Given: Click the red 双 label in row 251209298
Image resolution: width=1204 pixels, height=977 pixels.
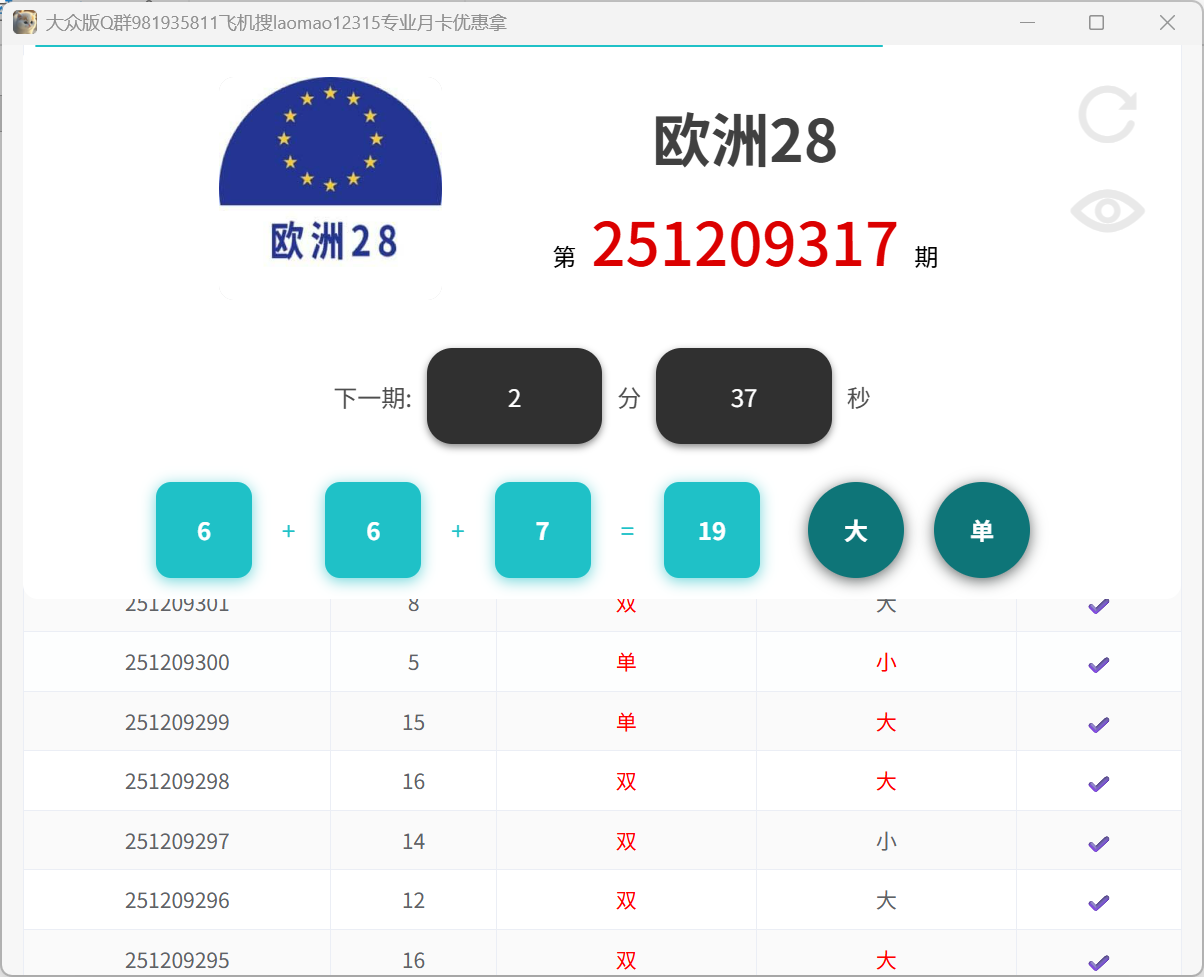Looking at the screenshot, I should click(625, 781).
